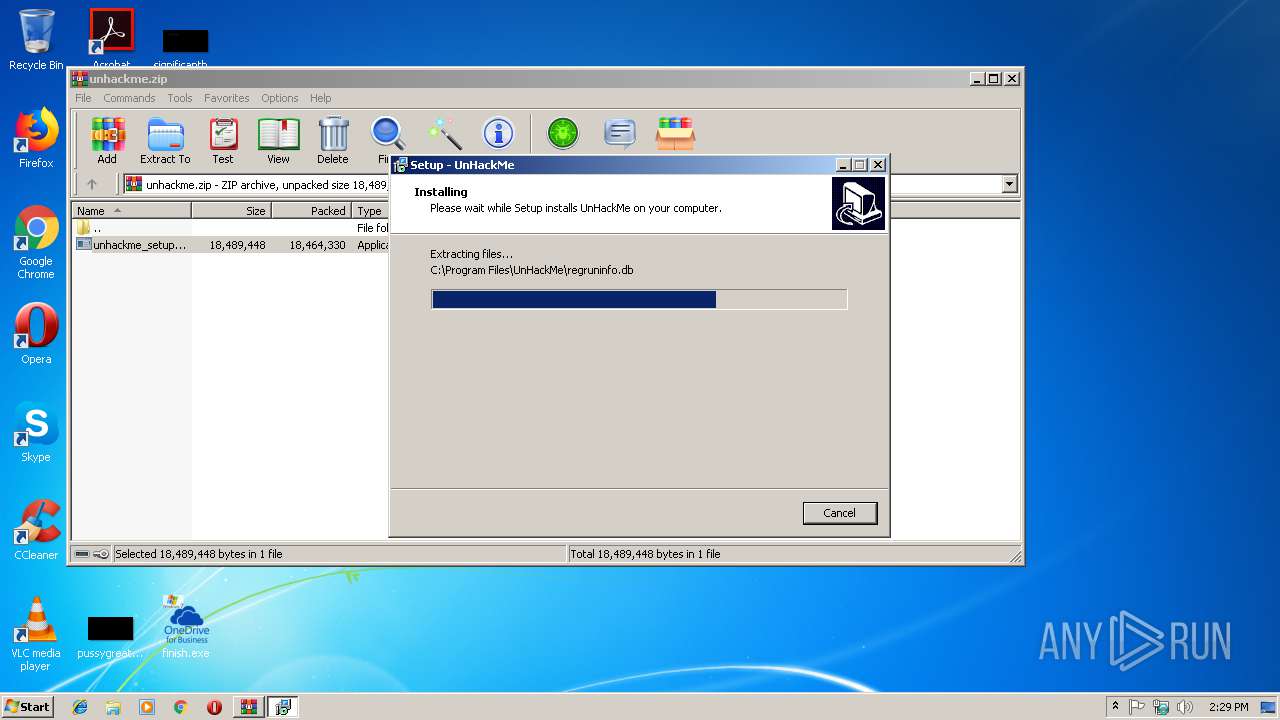Sort file list by Name column
Screen dimensions: 1280x720
point(132,211)
